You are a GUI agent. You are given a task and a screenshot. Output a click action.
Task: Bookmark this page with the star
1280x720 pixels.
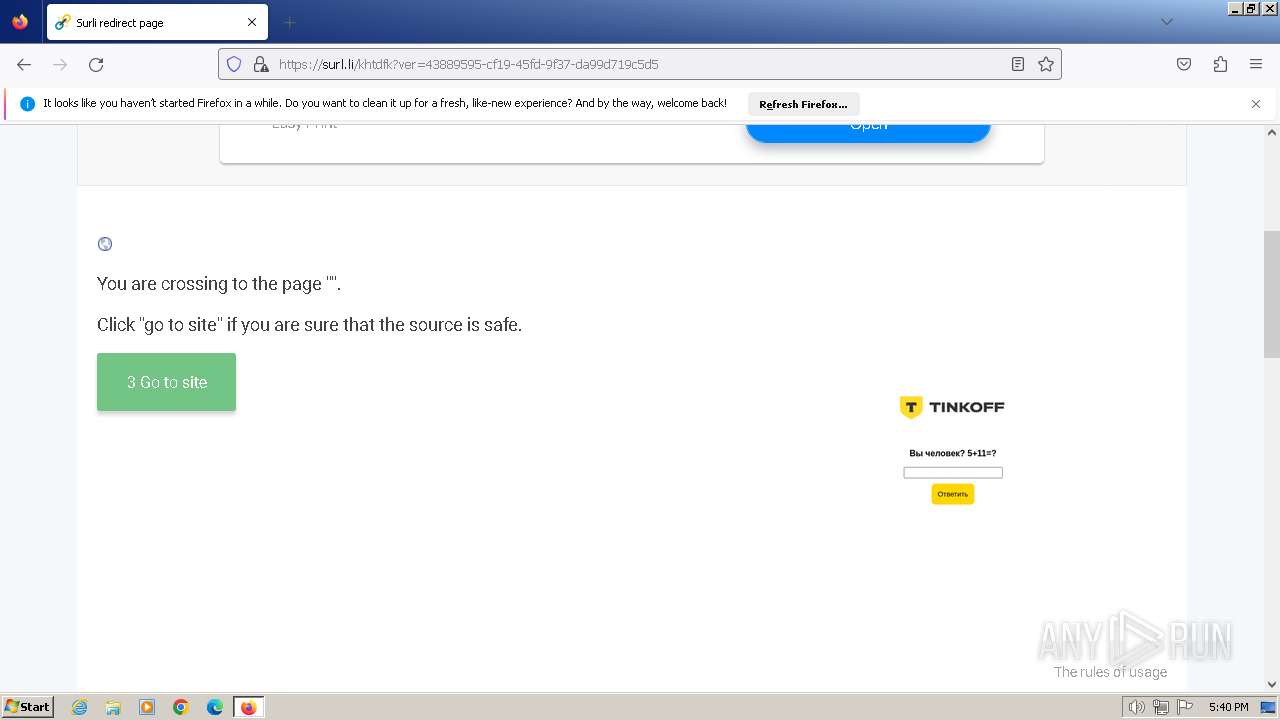pos(1046,64)
